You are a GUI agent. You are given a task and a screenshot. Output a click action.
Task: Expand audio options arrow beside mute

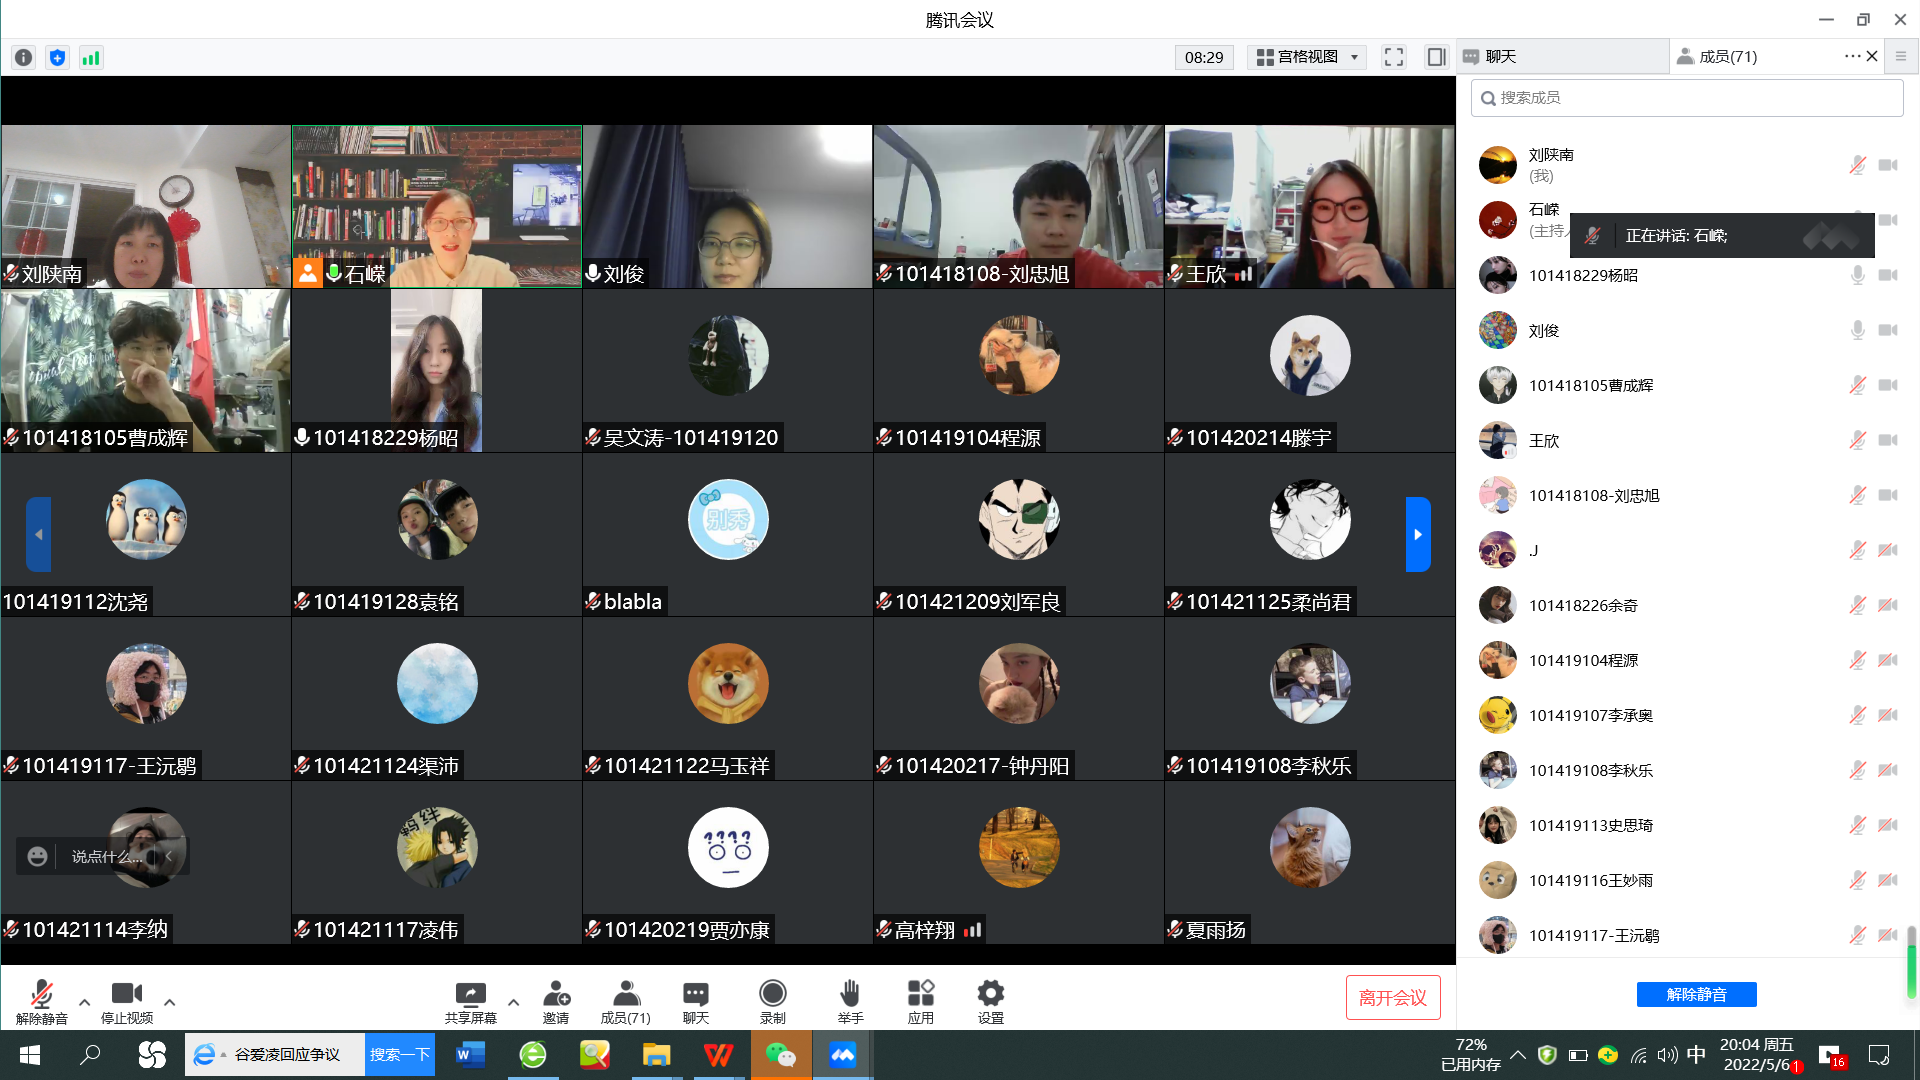[x=84, y=1001]
